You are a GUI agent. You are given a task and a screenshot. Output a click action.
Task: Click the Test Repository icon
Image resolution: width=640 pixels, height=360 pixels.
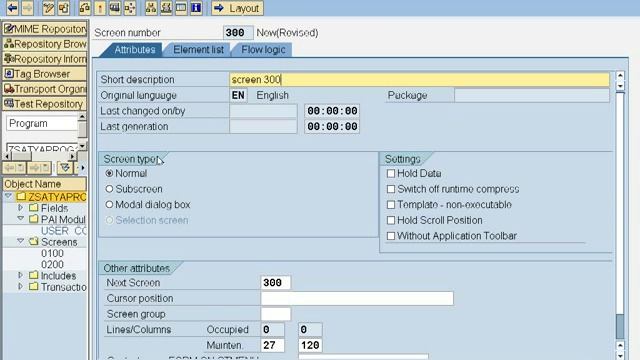pyautogui.click(x=9, y=104)
